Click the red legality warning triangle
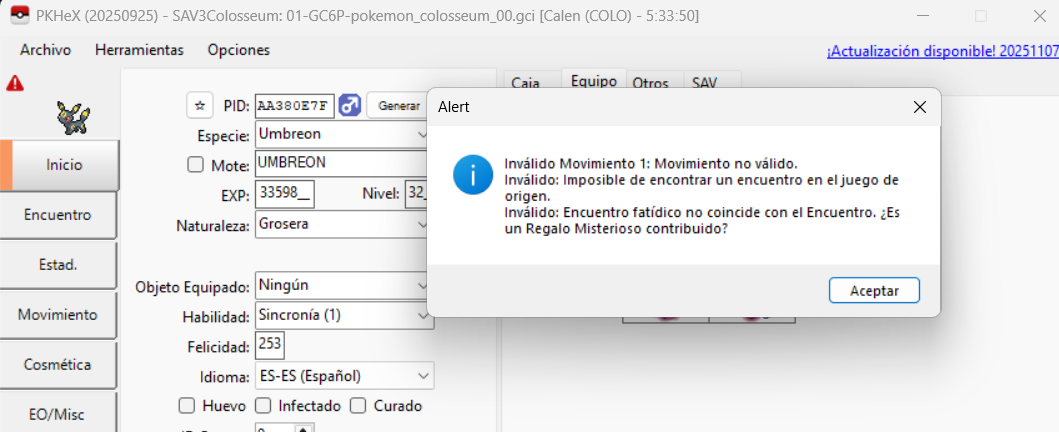The height and width of the screenshot is (432, 1059). tap(15, 84)
